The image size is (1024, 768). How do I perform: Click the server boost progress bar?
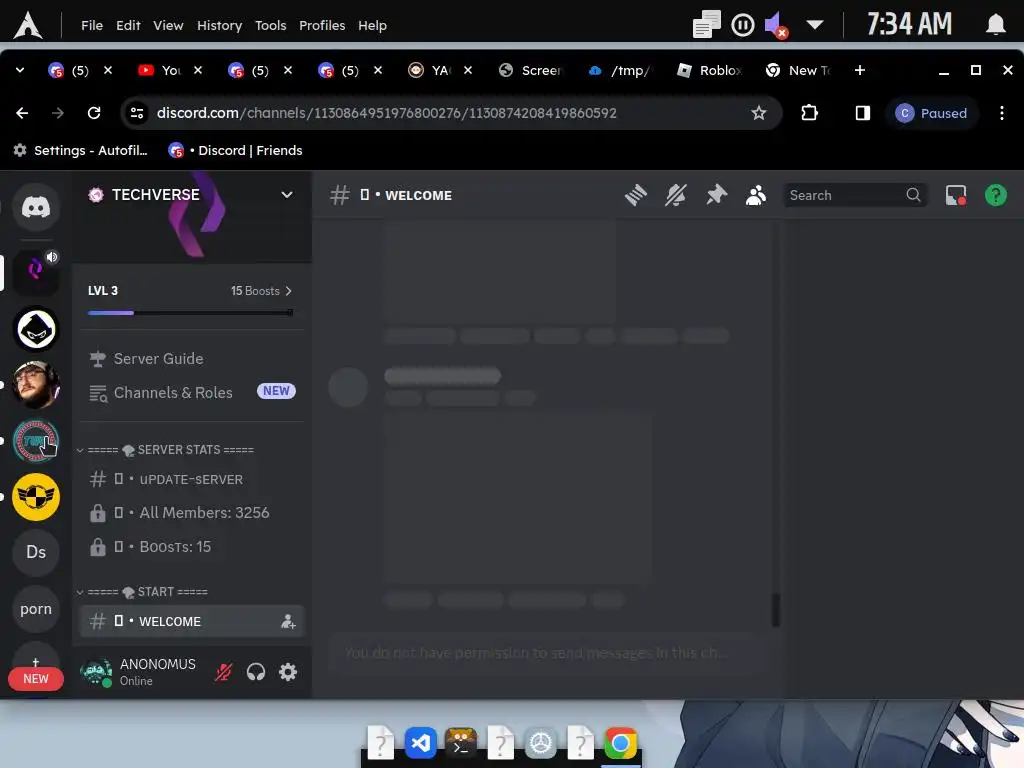(190, 313)
